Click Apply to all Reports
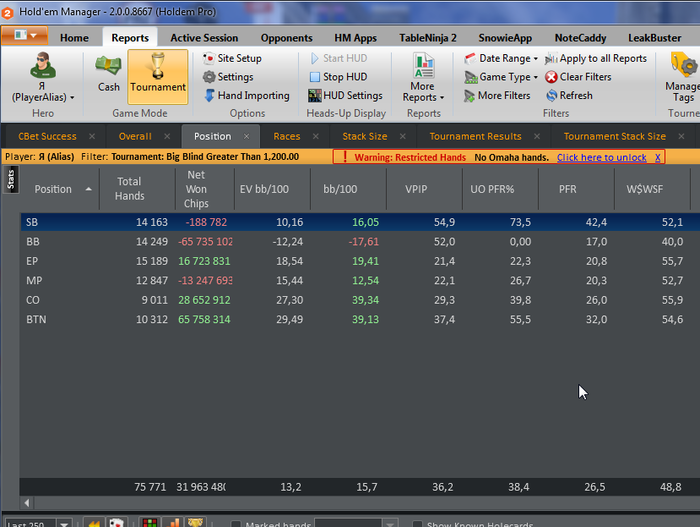 tap(596, 59)
